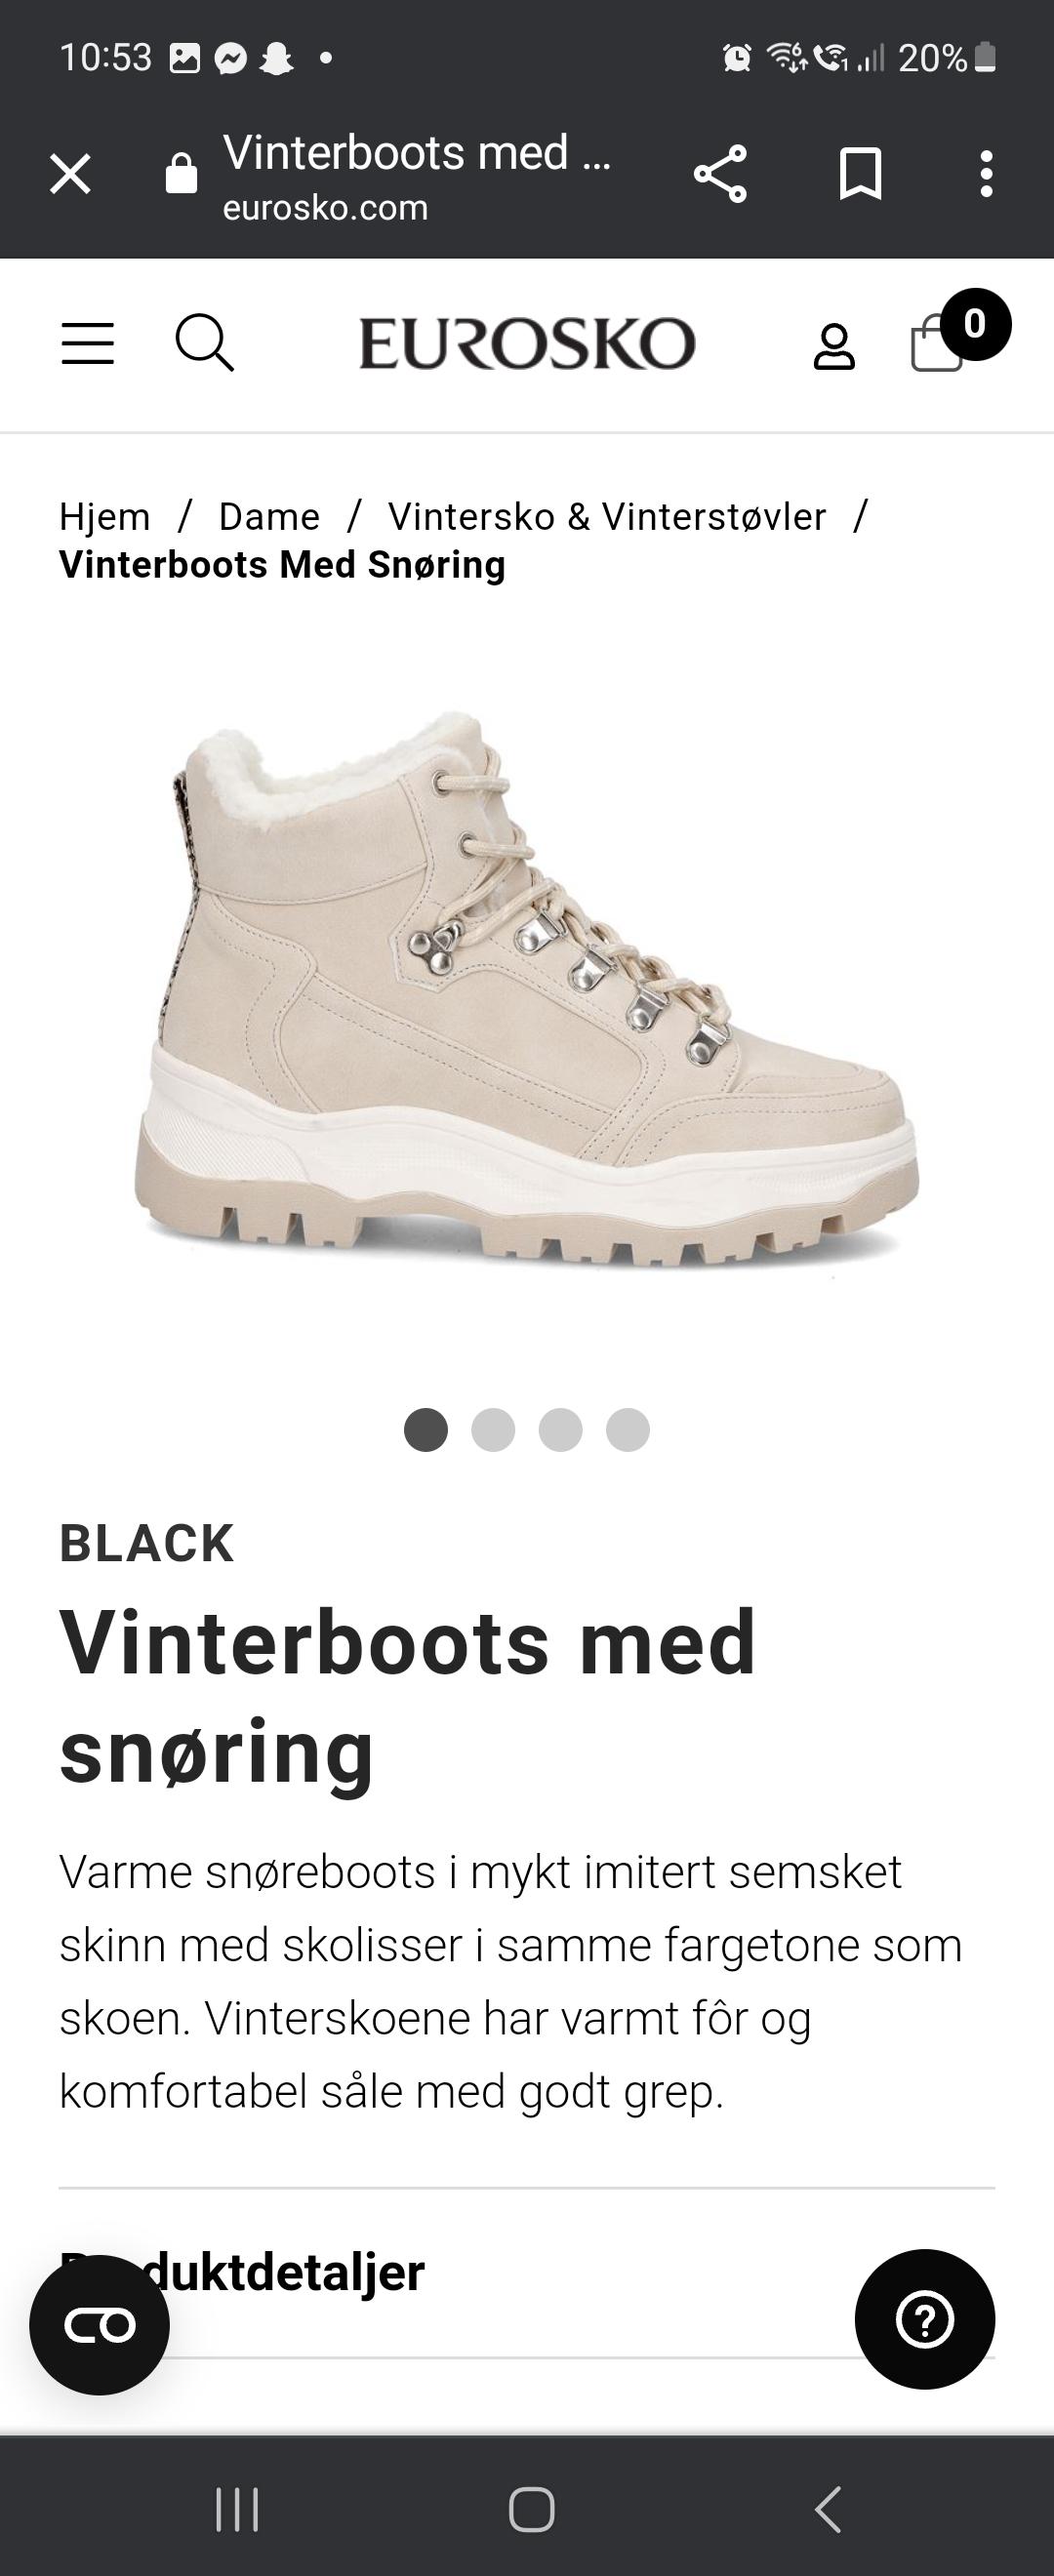The height and width of the screenshot is (2576, 1054).
Task: Open the Dame breadcrumb category
Action: coord(269,517)
